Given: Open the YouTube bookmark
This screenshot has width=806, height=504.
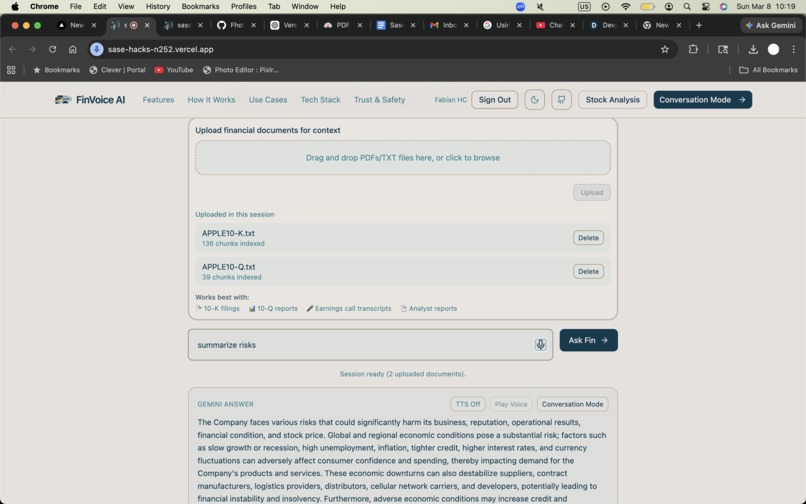Looking at the screenshot, I should (174, 70).
